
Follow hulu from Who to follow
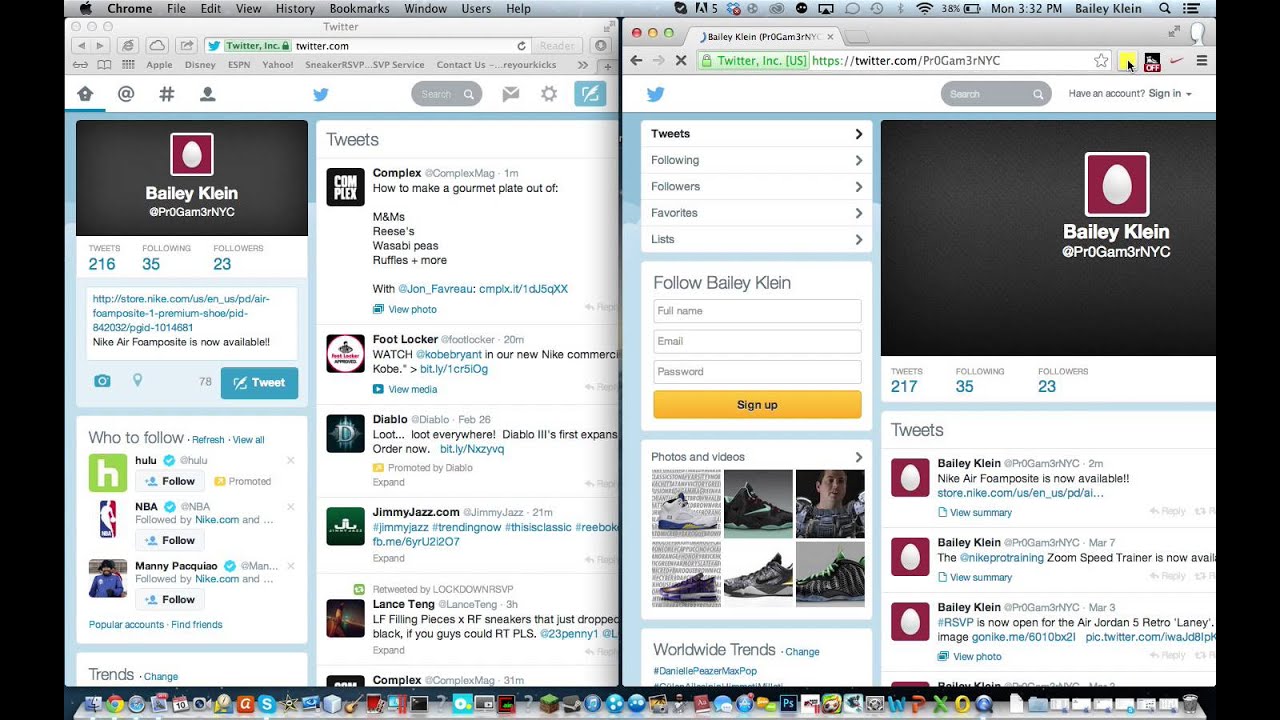point(170,481)
